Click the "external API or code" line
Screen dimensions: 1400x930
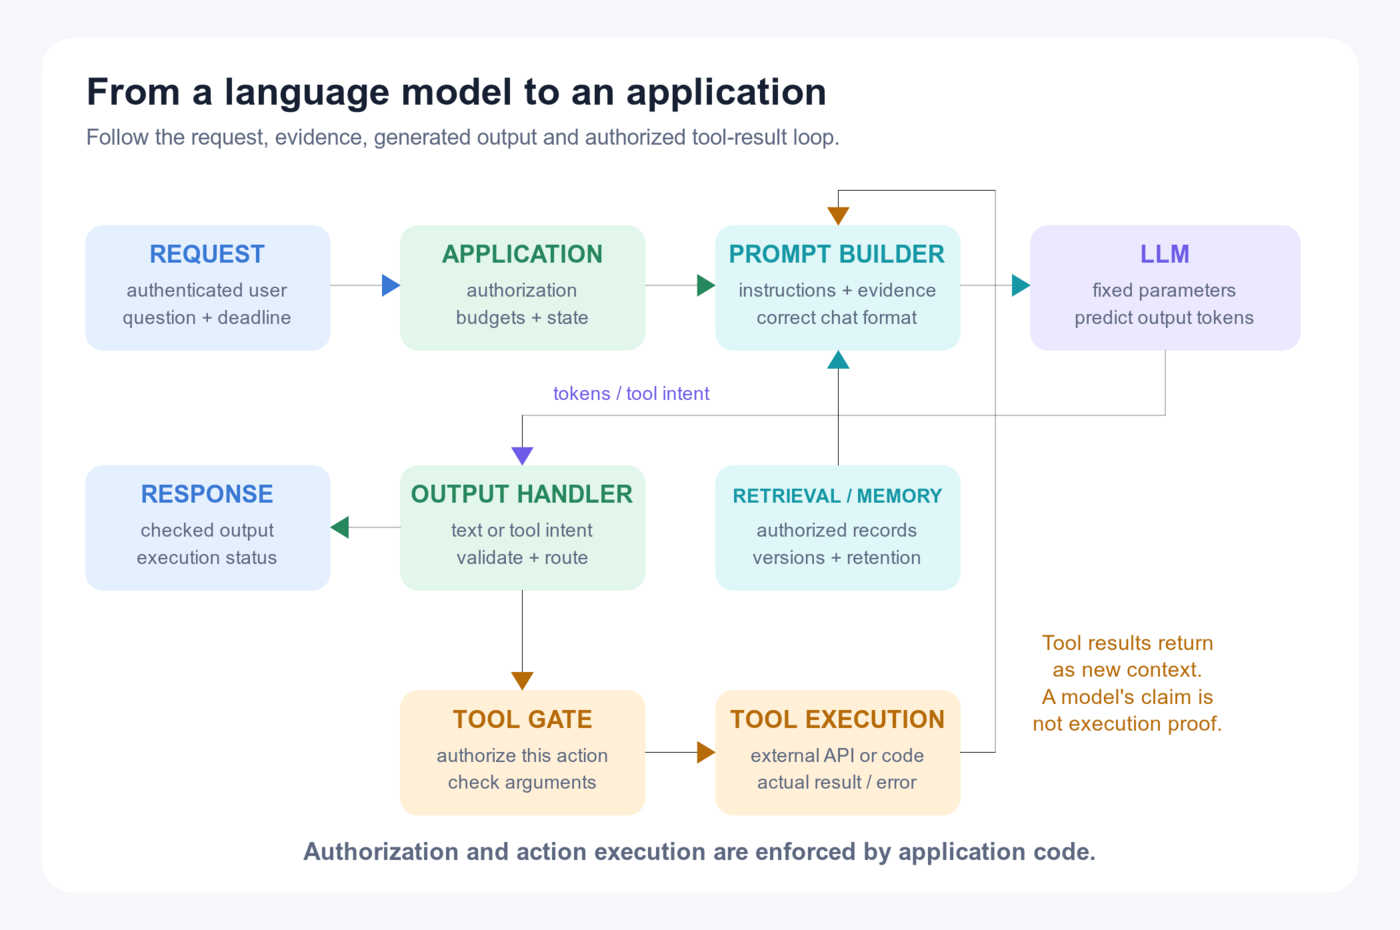pos(837,755)
